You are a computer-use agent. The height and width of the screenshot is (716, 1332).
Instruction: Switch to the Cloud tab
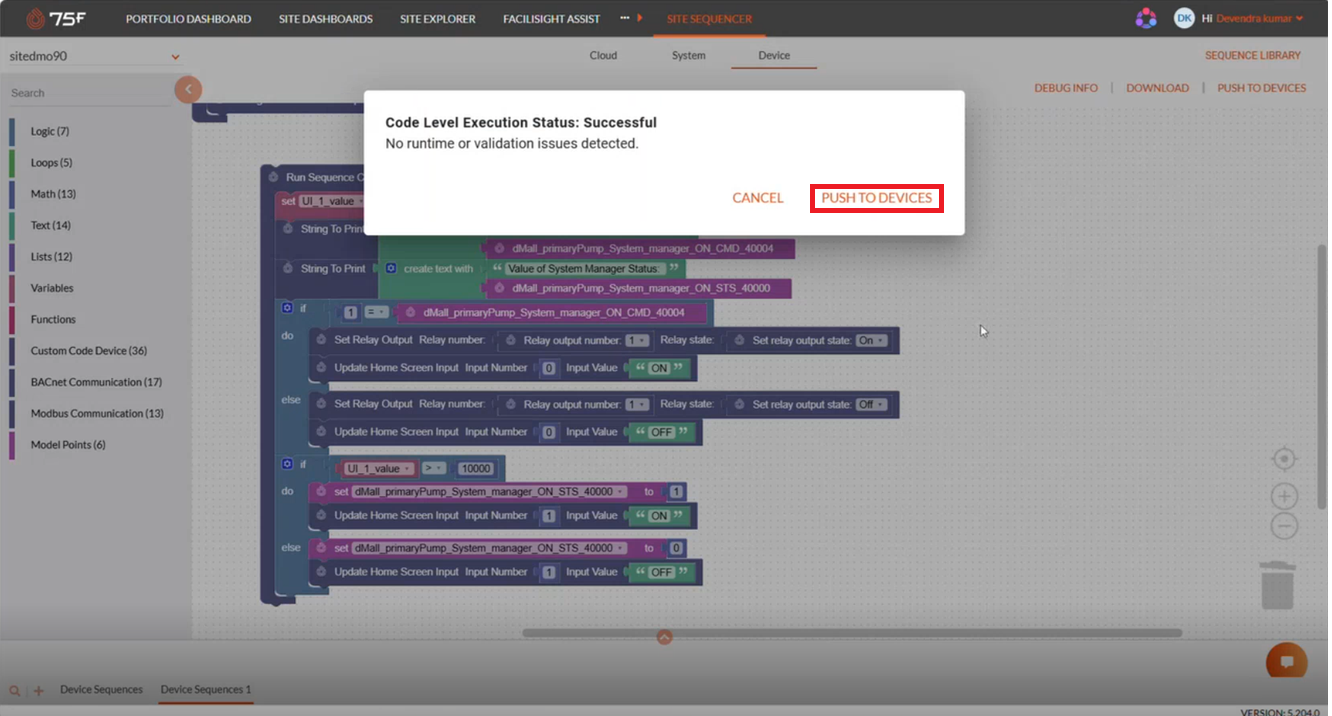click(603, 55)
